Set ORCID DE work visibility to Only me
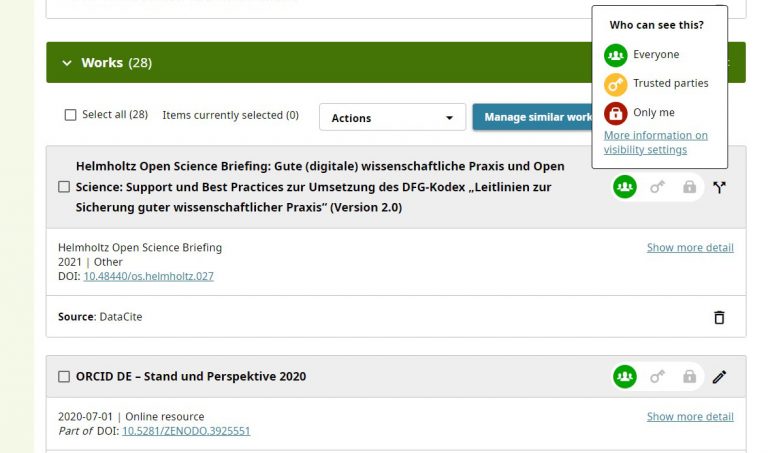 689,377
